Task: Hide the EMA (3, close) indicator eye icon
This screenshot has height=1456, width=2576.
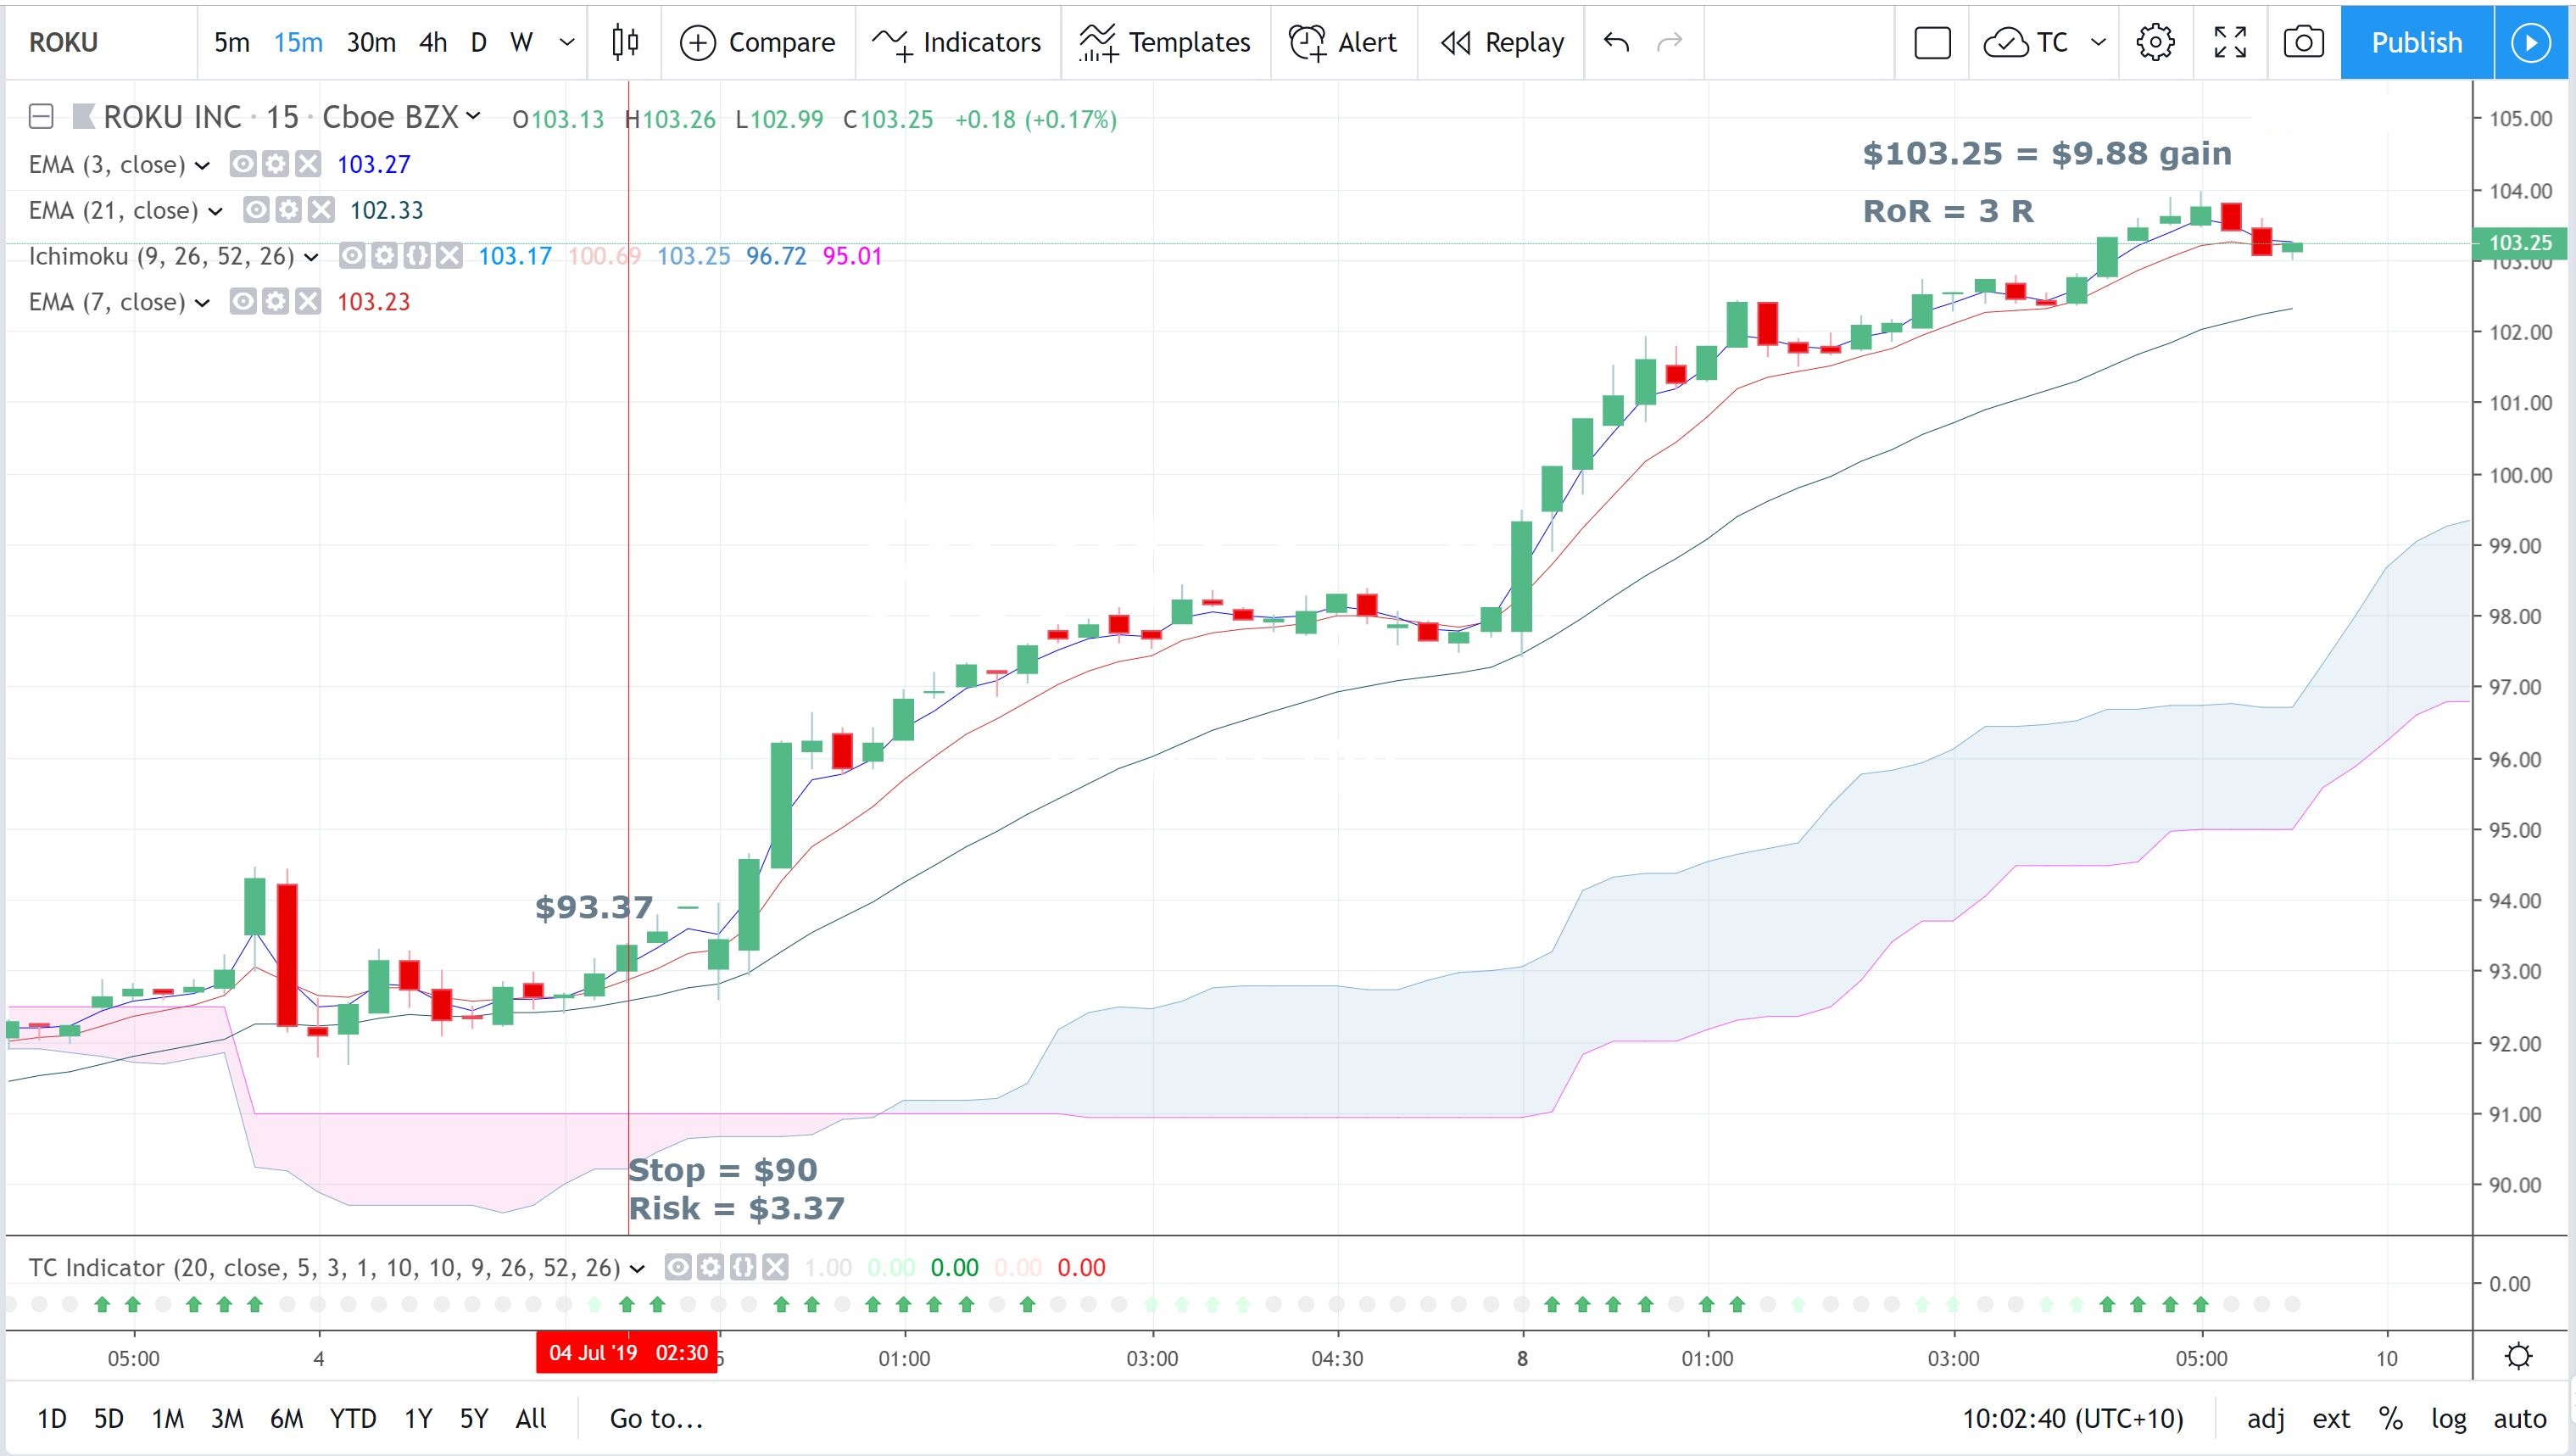Action: (243, 164)
